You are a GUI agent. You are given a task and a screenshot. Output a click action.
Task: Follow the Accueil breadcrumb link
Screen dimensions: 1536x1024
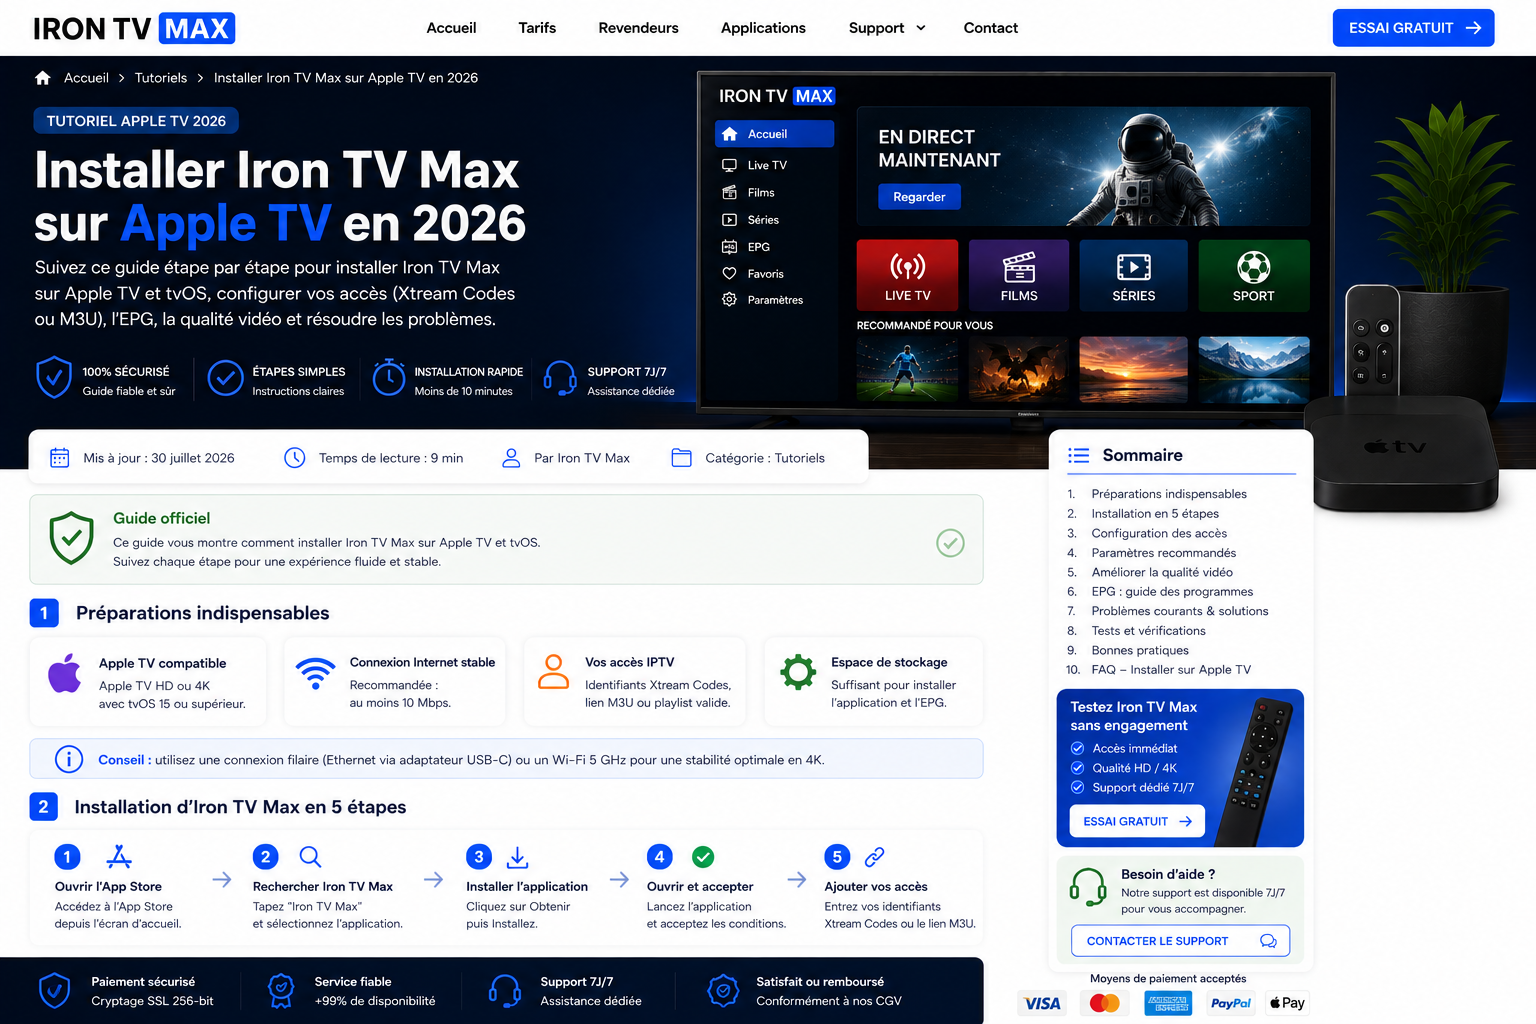pyautogui.click(x=86, y=78)
